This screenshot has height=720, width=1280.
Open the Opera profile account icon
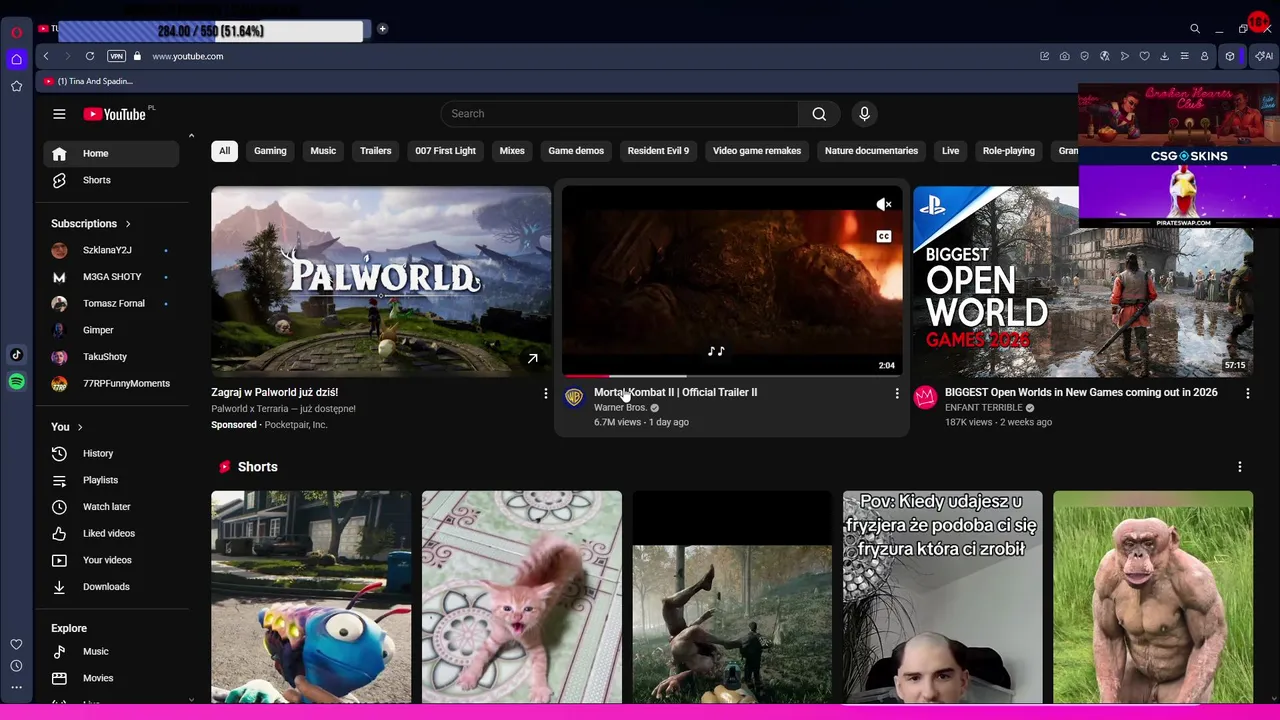pyautogui.click(x=1204, y=56)
